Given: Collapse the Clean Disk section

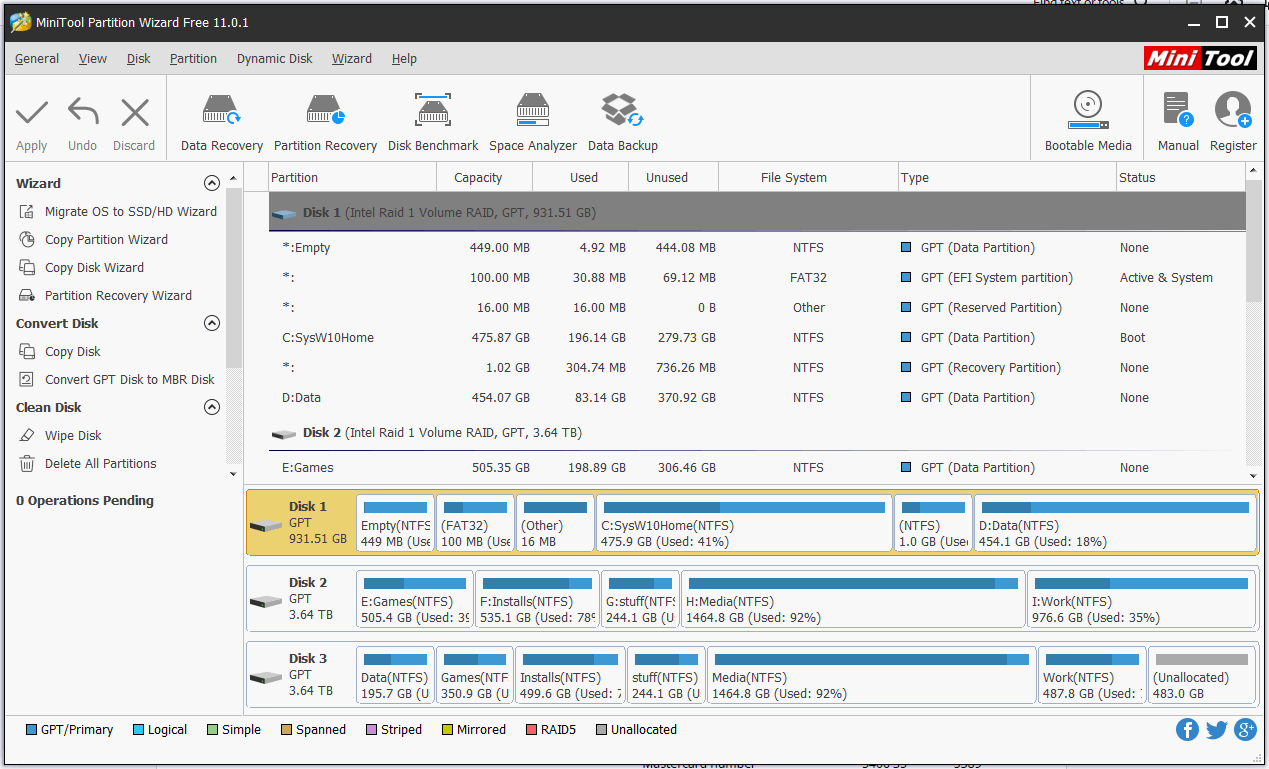Looking at the screenshot, I should coord(211,407).
